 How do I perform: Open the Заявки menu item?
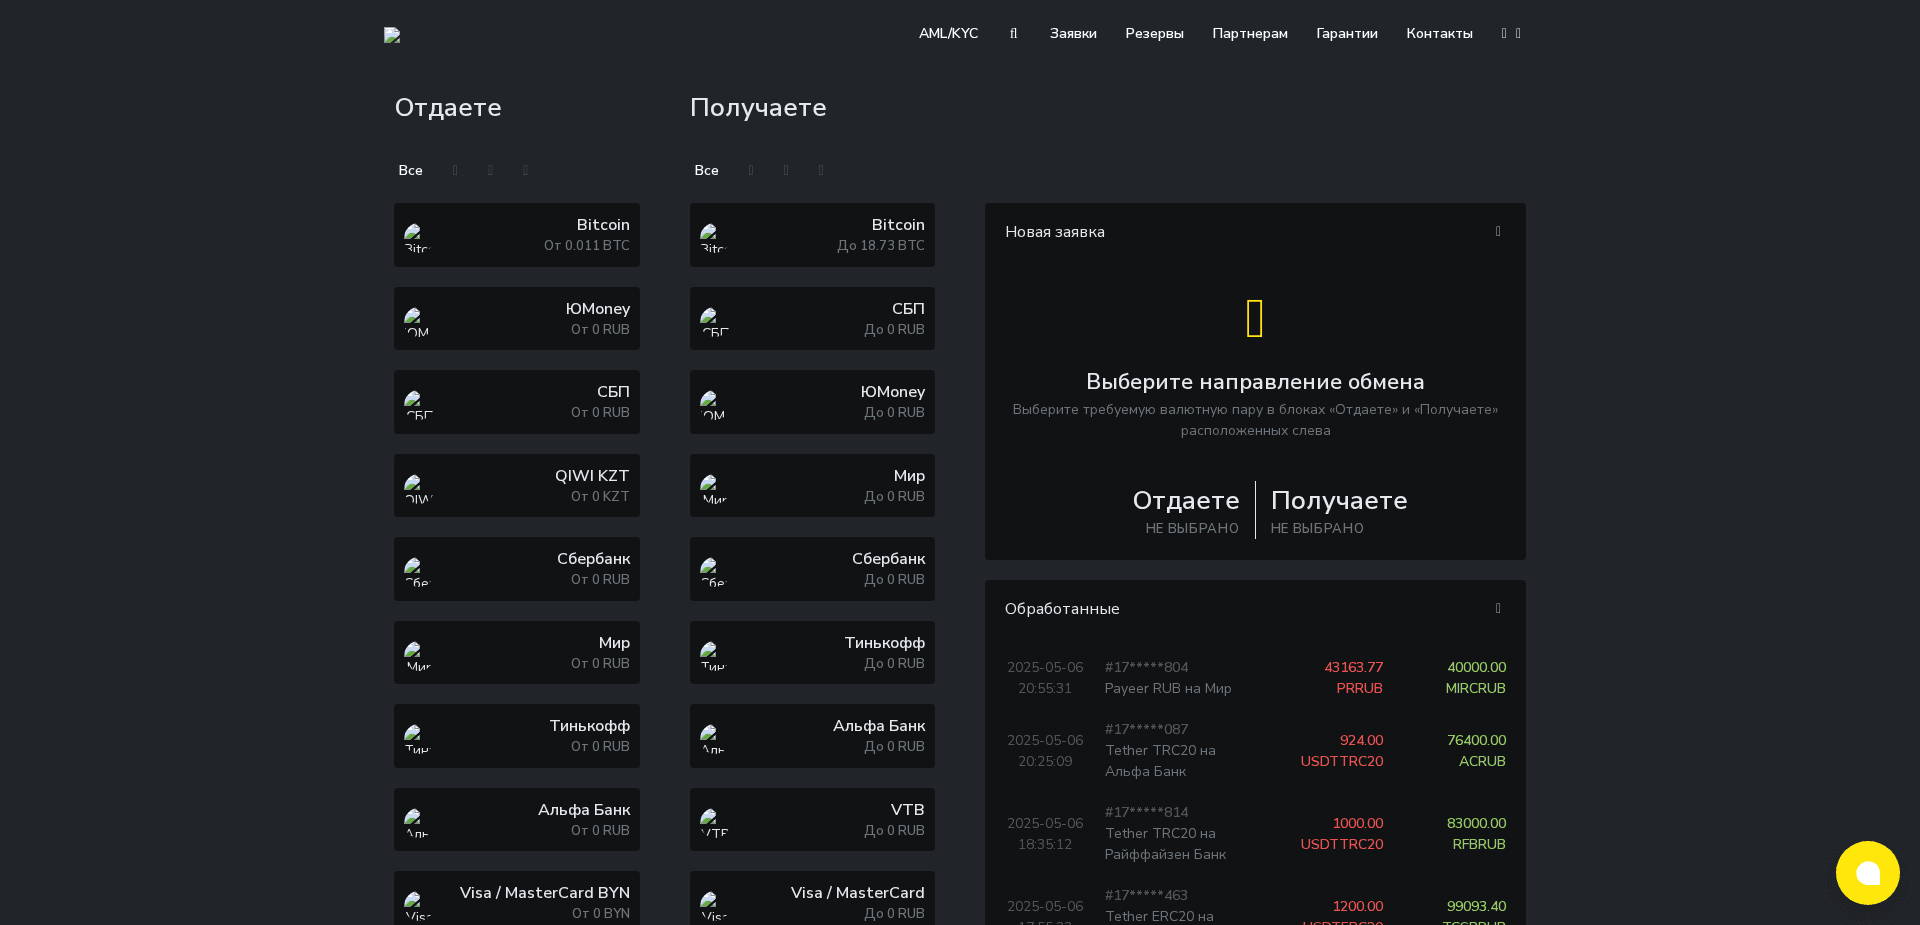click(1073, 33)
